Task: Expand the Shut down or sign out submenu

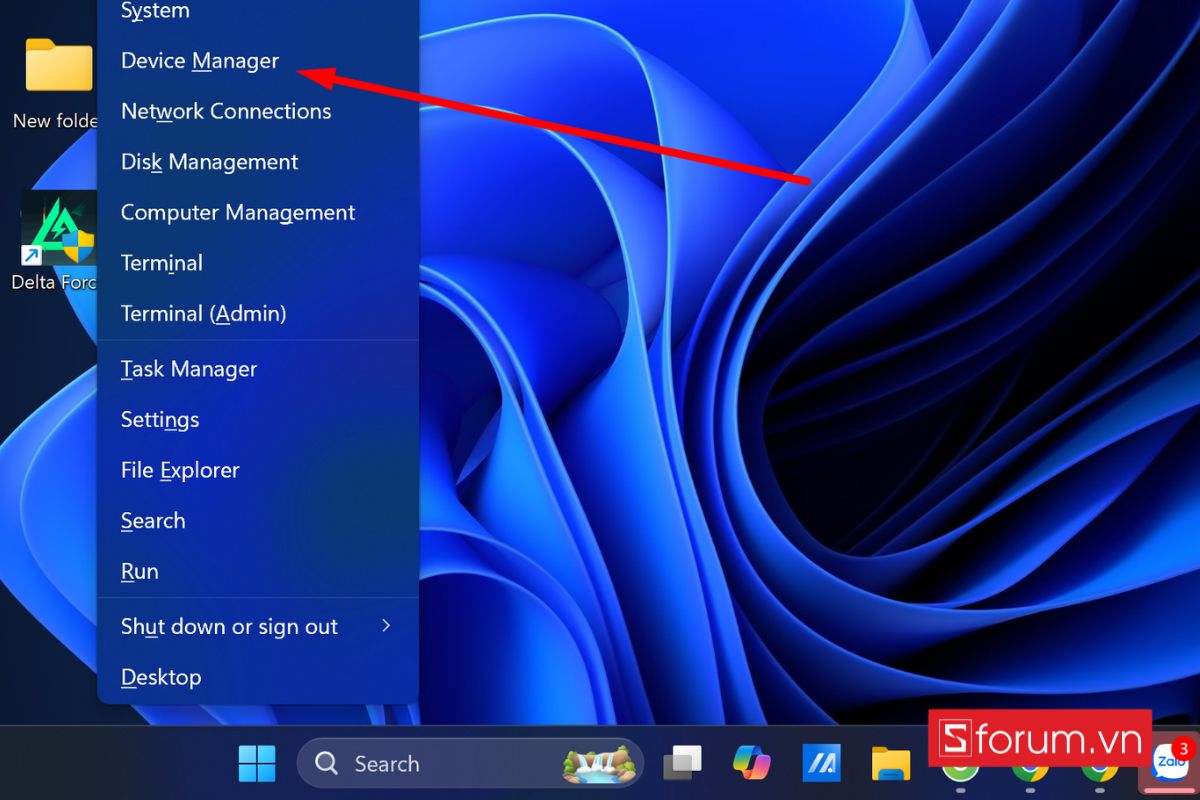Action: tap(258, 627)
